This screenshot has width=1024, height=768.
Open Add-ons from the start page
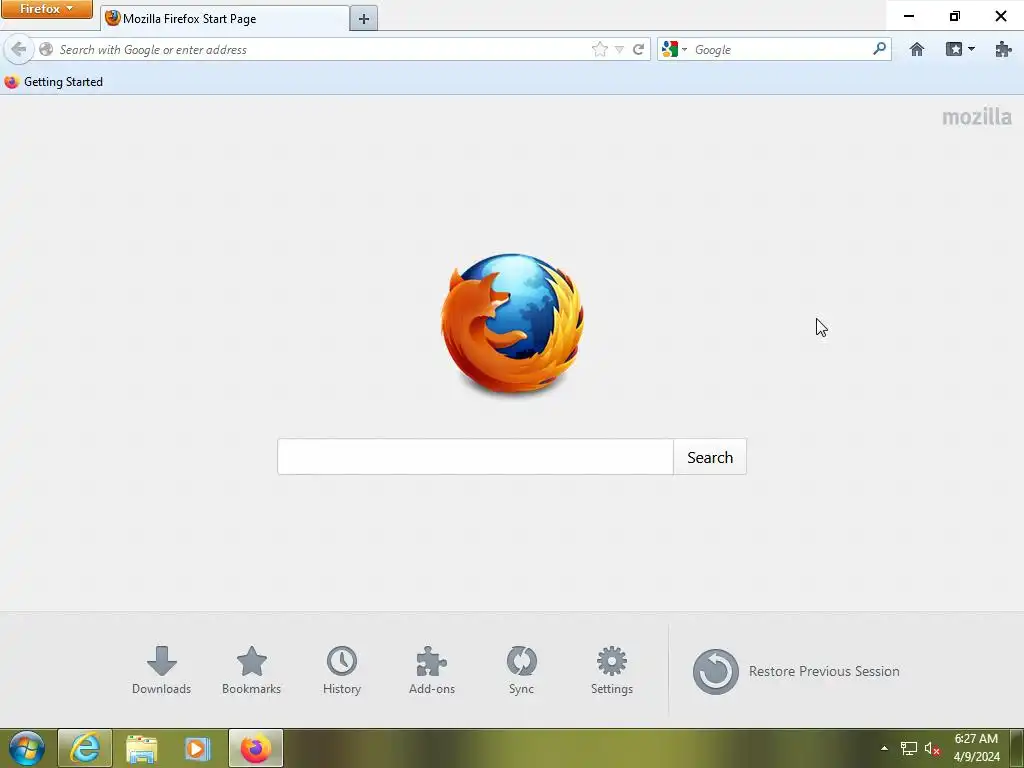tap(432, 671)
